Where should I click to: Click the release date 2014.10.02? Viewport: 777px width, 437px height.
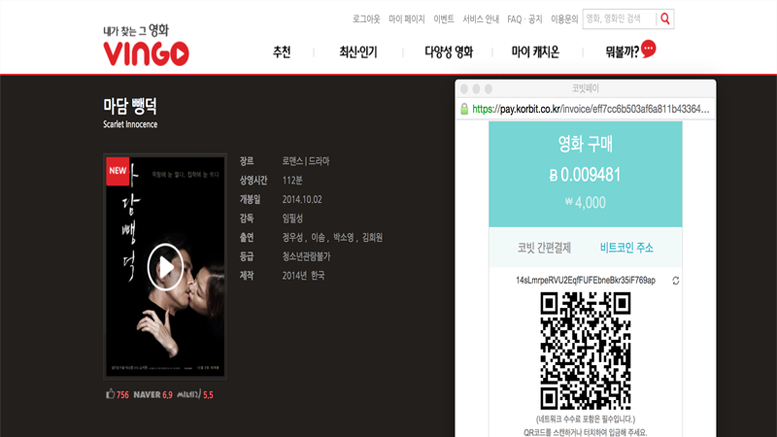(x=302, y=199)
